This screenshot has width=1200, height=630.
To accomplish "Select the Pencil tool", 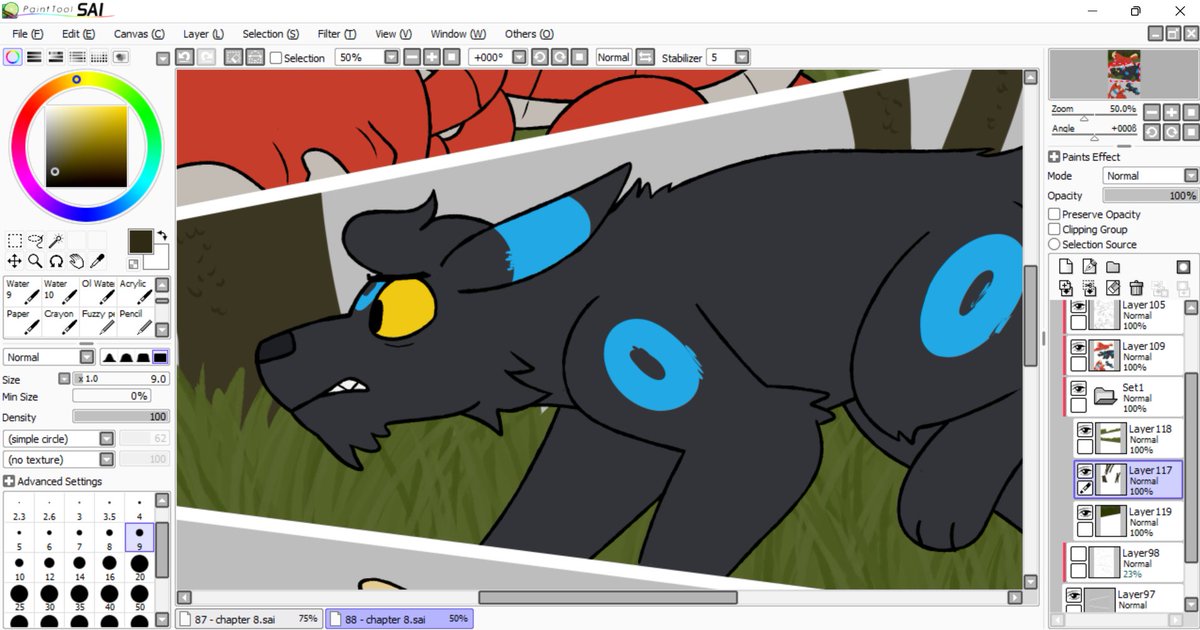I will tap(134, 320).
